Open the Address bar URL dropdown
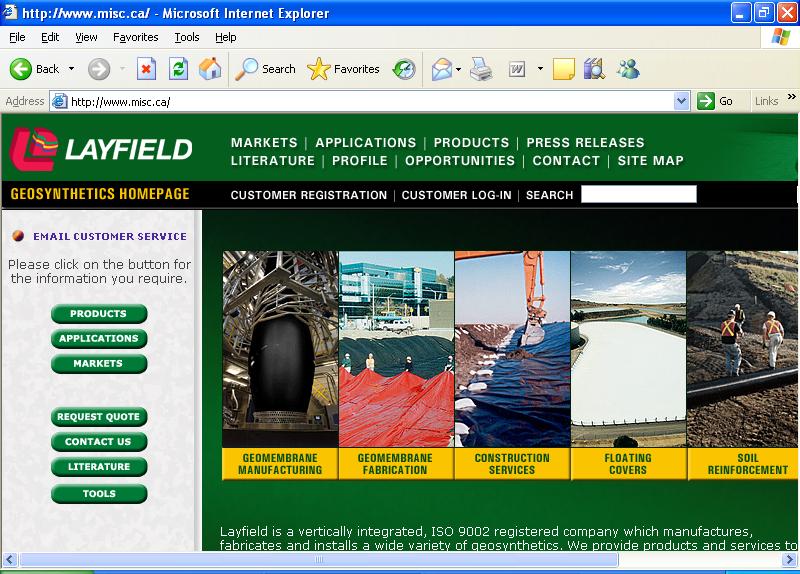800x574 pixels. click(x=681, y=101)
